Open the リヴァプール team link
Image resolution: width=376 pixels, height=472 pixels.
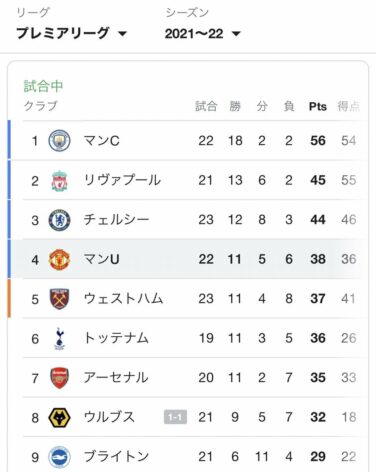pyautogui.click(x=122, y=180)
